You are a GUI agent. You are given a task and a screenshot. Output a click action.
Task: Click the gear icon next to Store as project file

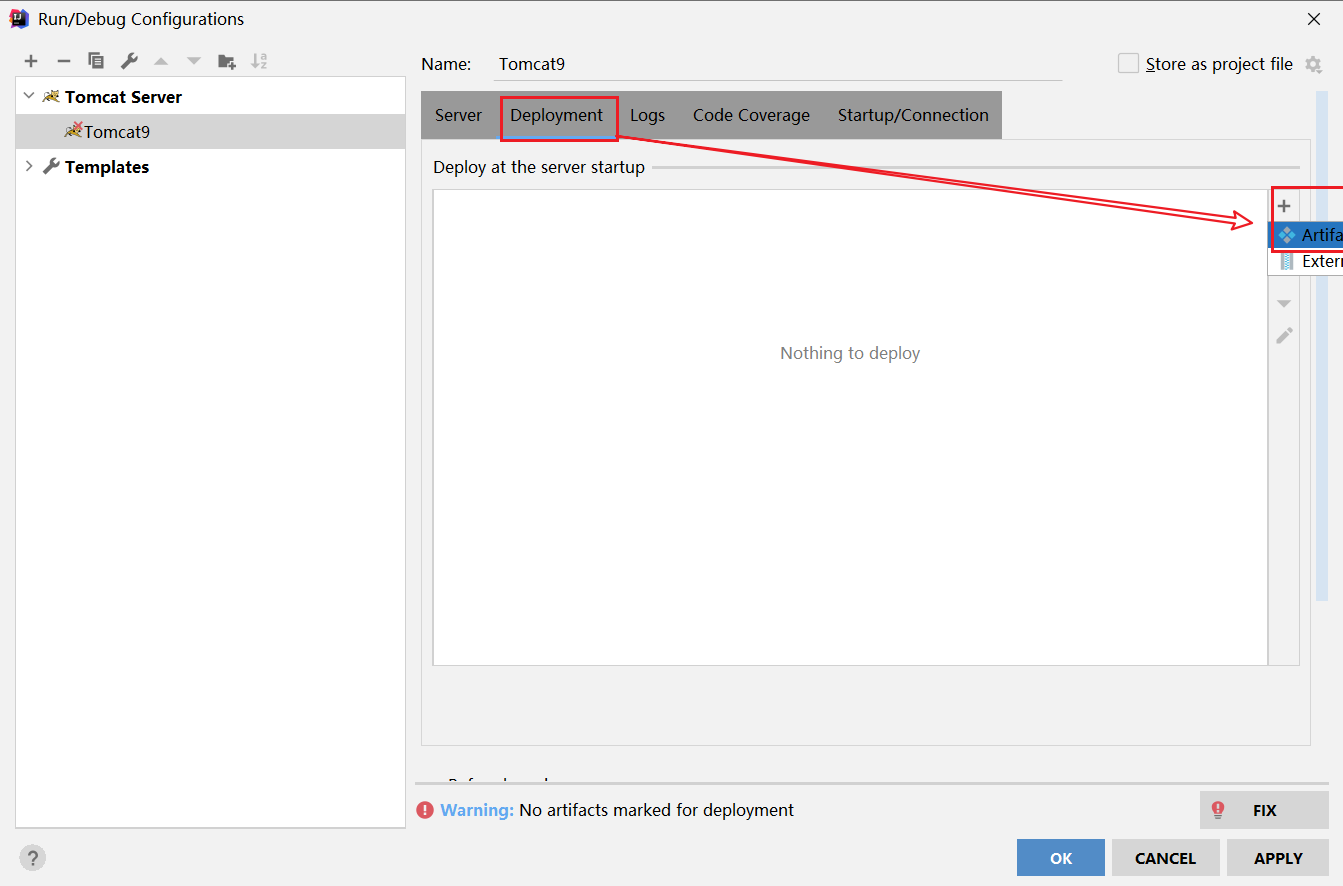coord(1313,64)
